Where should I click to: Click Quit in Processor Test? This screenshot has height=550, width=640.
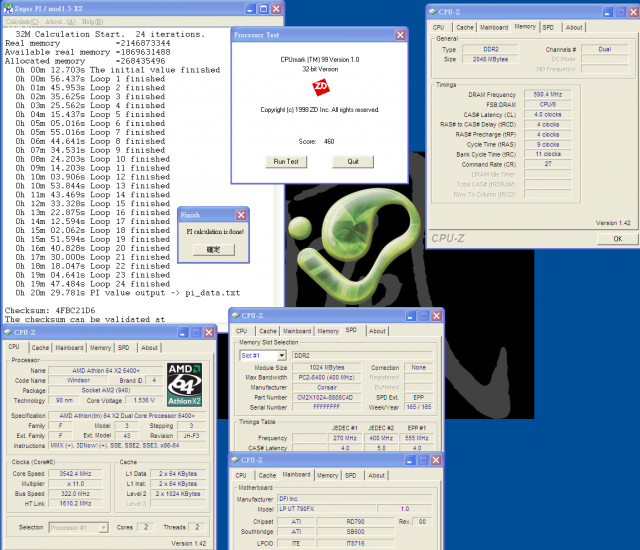coord(353,162)
